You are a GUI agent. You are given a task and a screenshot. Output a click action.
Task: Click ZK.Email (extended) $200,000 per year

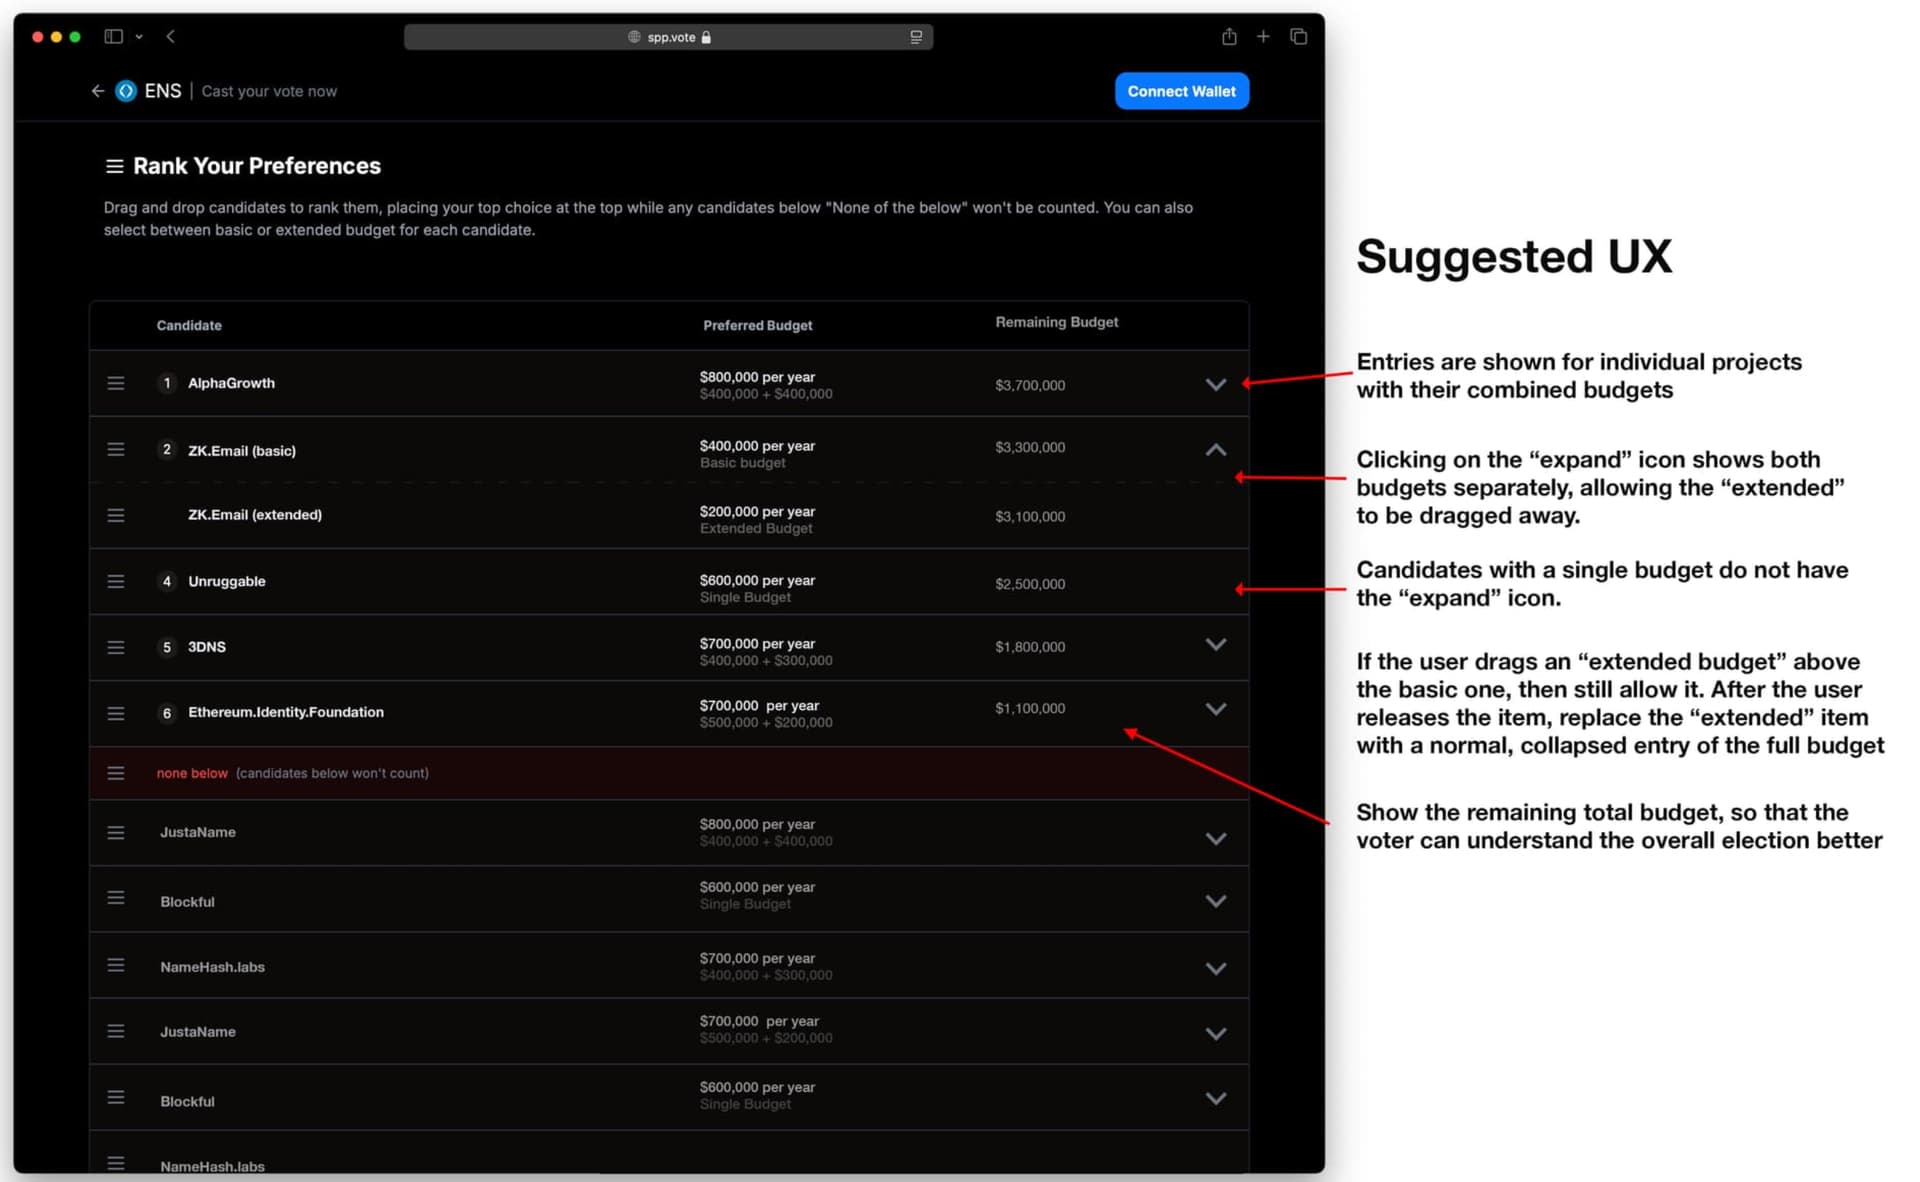coord(757,511)
